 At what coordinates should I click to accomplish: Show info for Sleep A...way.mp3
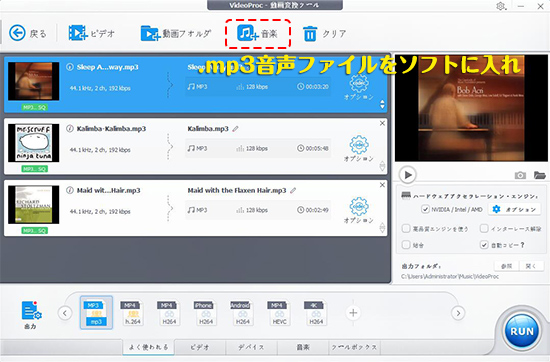pyautogui.click(x=69, y=67)
